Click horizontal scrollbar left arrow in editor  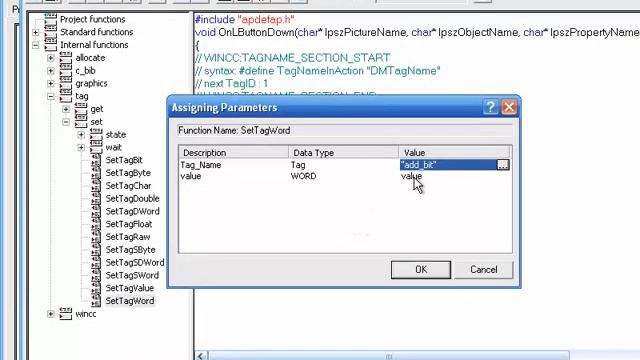[201, 356]
